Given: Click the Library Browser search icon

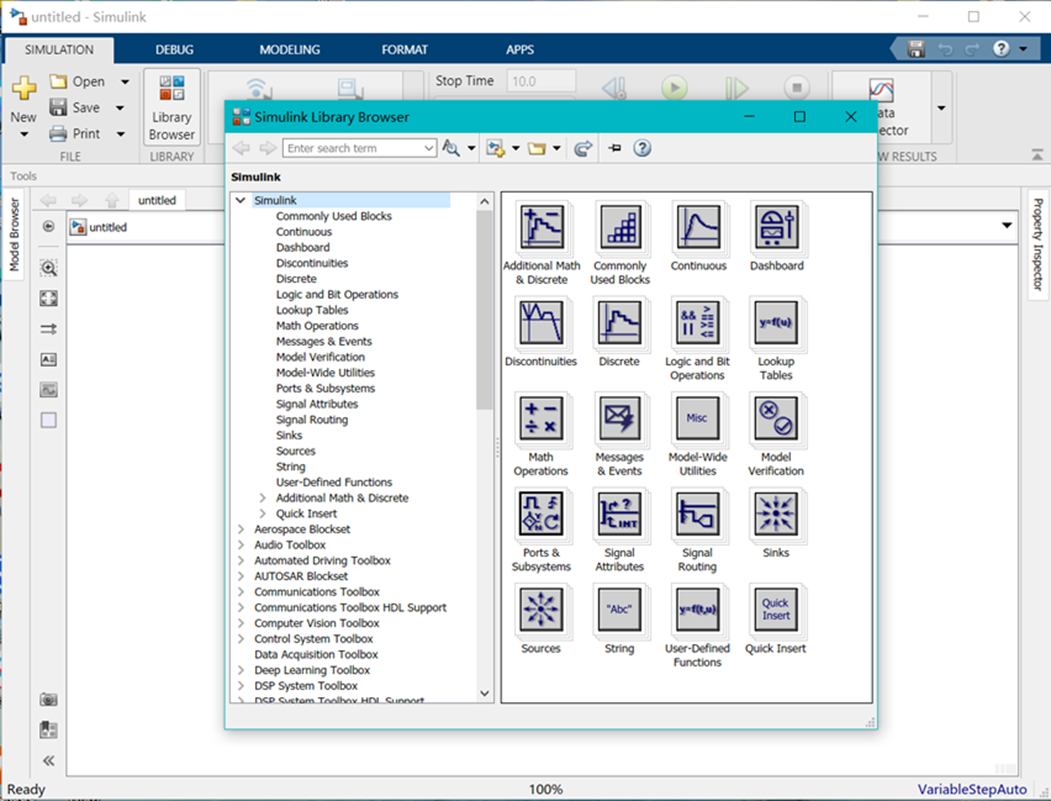Looking at the screenshot, I should pyautogui.click(x=451, y=148).
